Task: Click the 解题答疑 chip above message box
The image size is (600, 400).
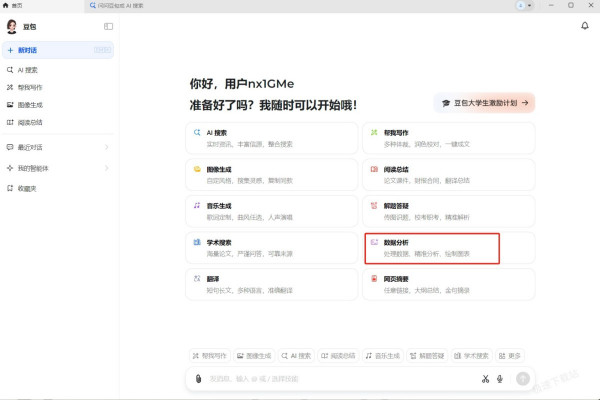Action: (x=427, y=356)
